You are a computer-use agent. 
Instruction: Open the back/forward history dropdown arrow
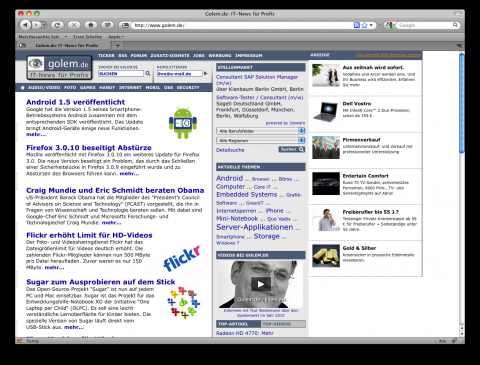pos(44,25)
